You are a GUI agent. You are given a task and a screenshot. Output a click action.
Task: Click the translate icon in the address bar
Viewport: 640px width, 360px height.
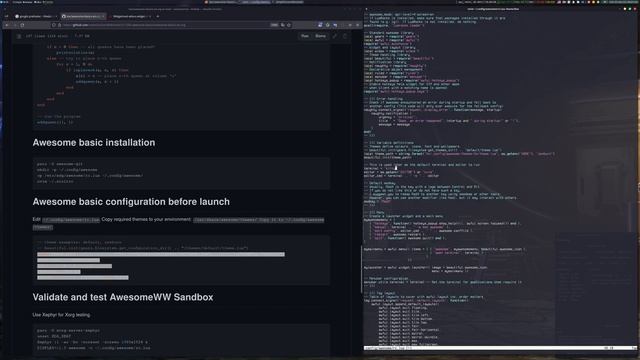283,25
